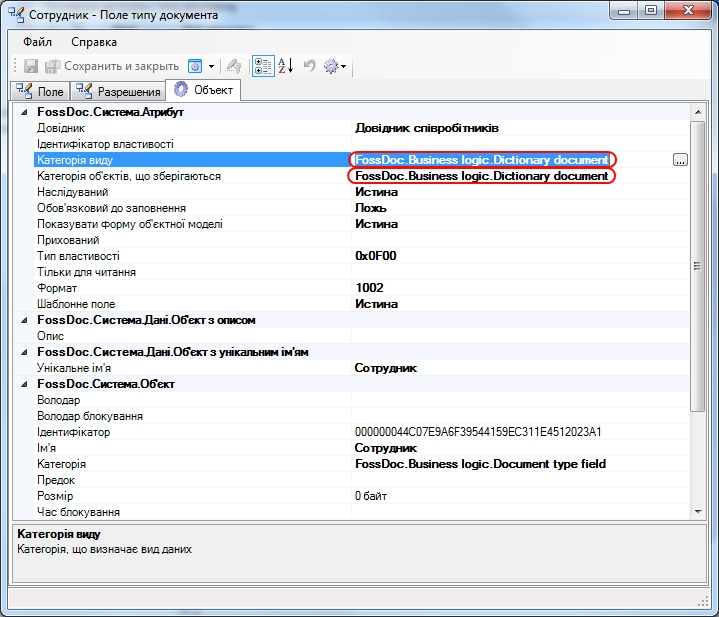Click the blue object view toolbar icon
Viewport: 719px width, 617px height.
point(195,66)
